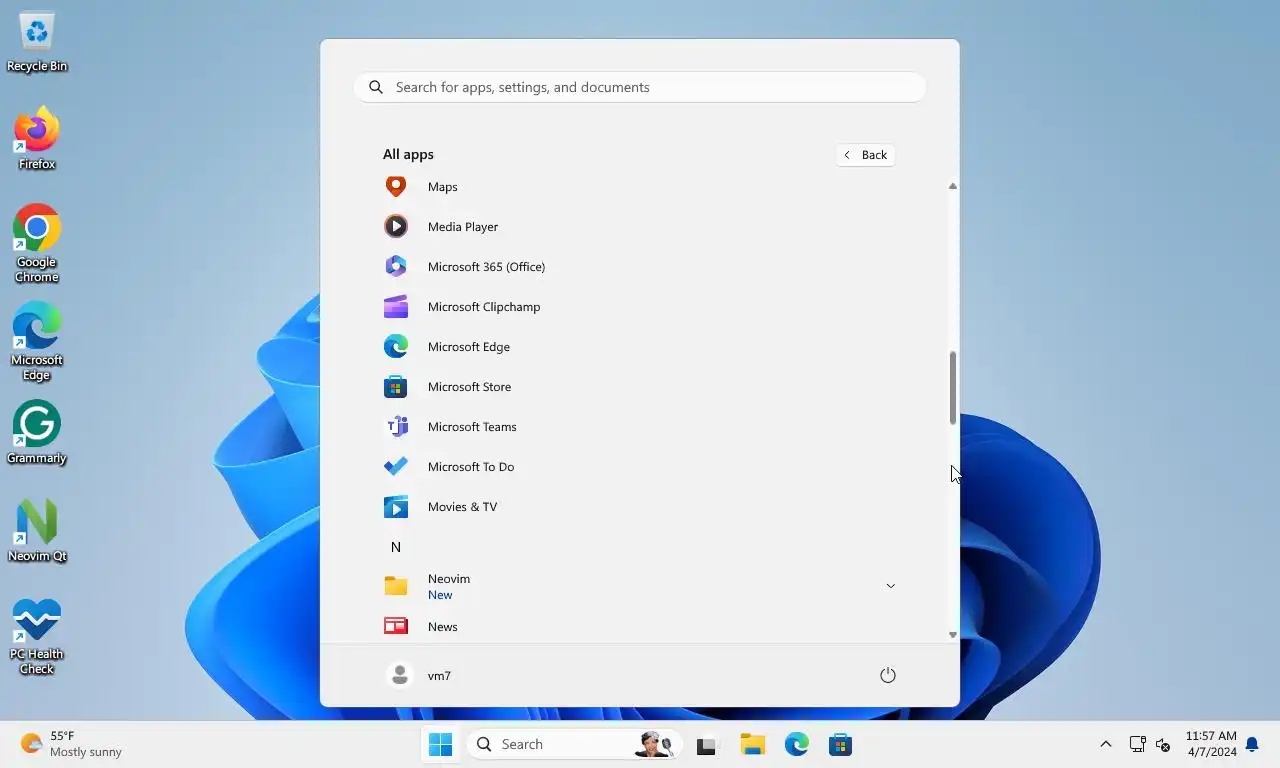The width and height of the screenshot is (1280, 768).
Task: Jump to letter N section header
Action: click(x=396, y=546)
